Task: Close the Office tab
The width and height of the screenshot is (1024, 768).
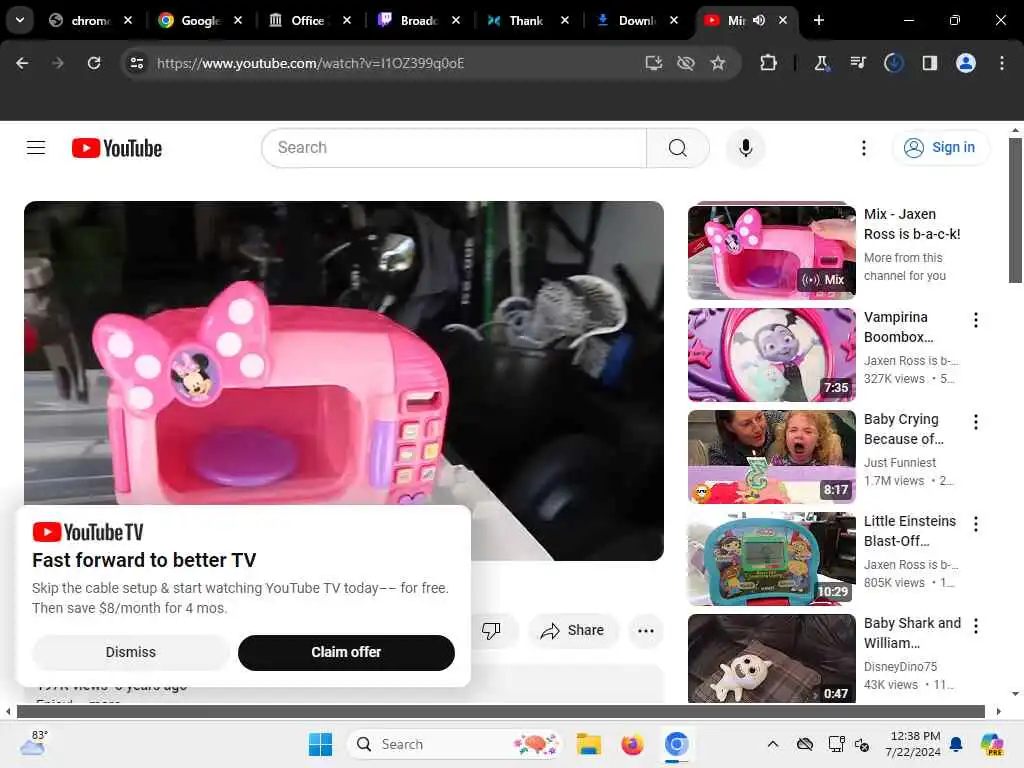Action: (x=347, y=20)
